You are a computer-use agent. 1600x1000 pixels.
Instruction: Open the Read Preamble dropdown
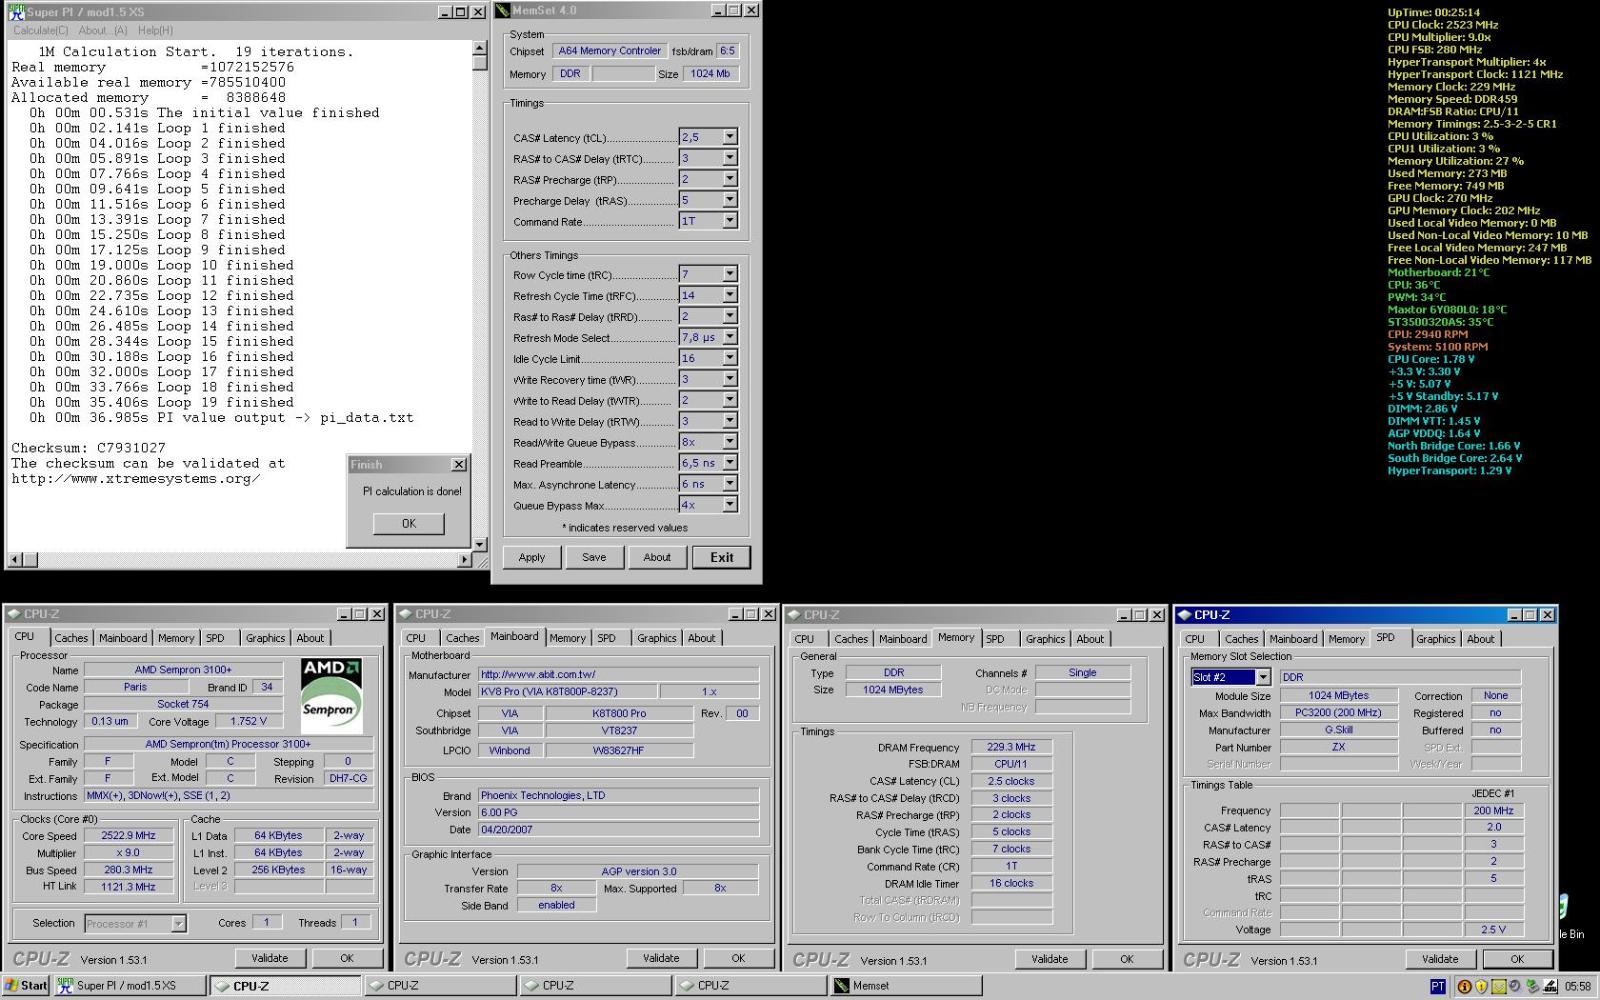point(730,463)
